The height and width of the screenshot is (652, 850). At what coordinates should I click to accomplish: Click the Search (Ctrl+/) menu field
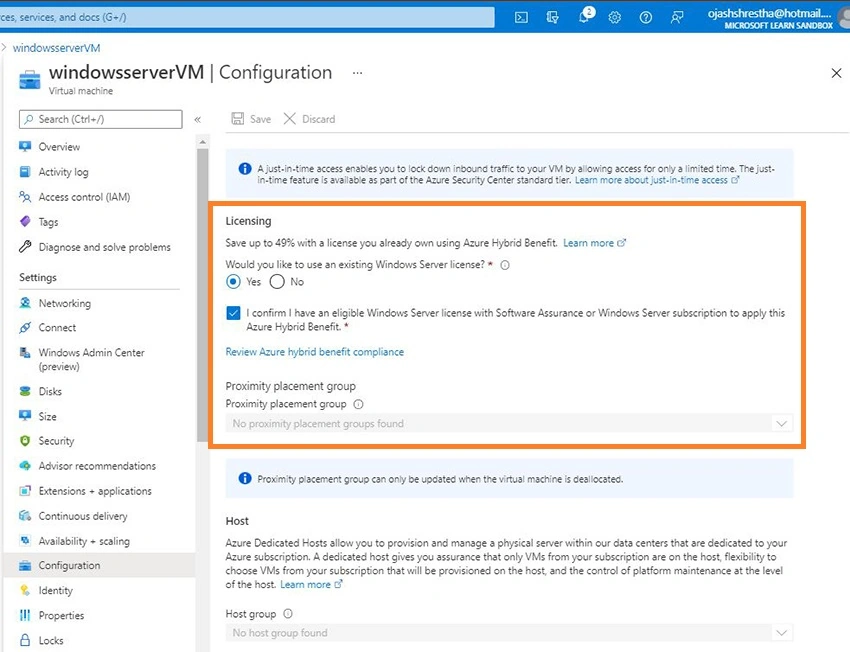[x=101, y=119]
